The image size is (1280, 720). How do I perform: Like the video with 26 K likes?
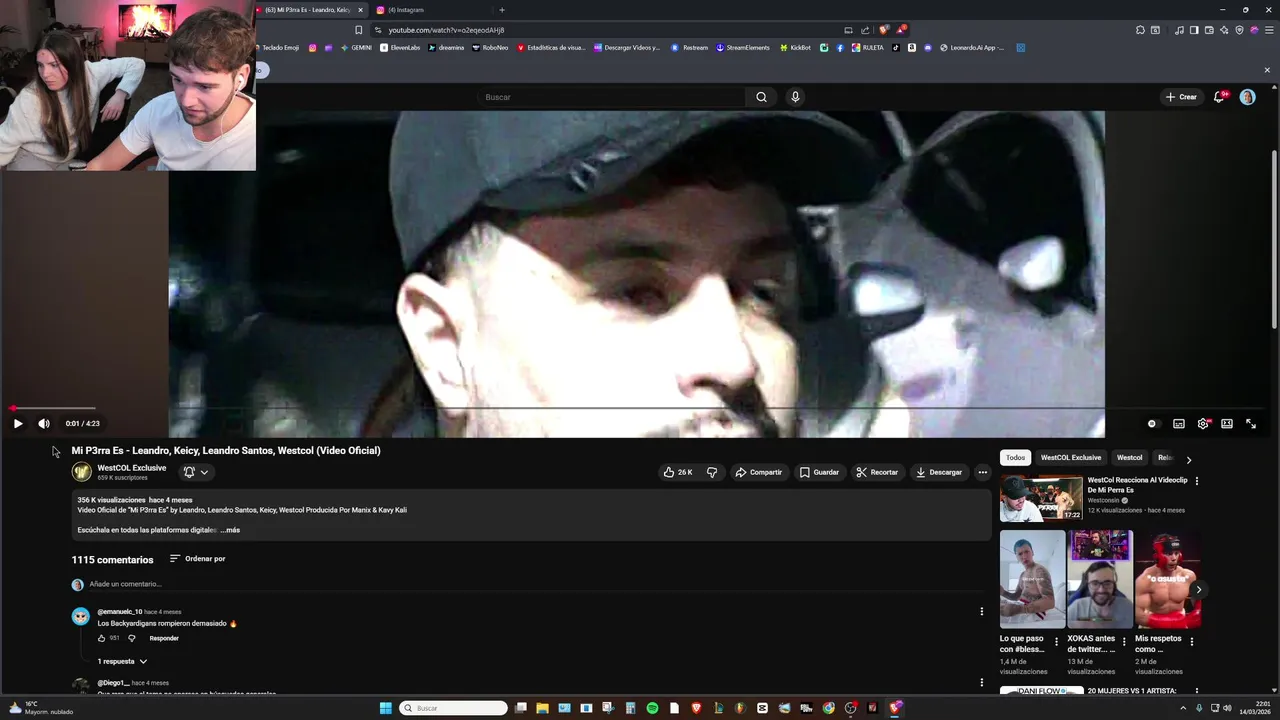pos(678,472)
